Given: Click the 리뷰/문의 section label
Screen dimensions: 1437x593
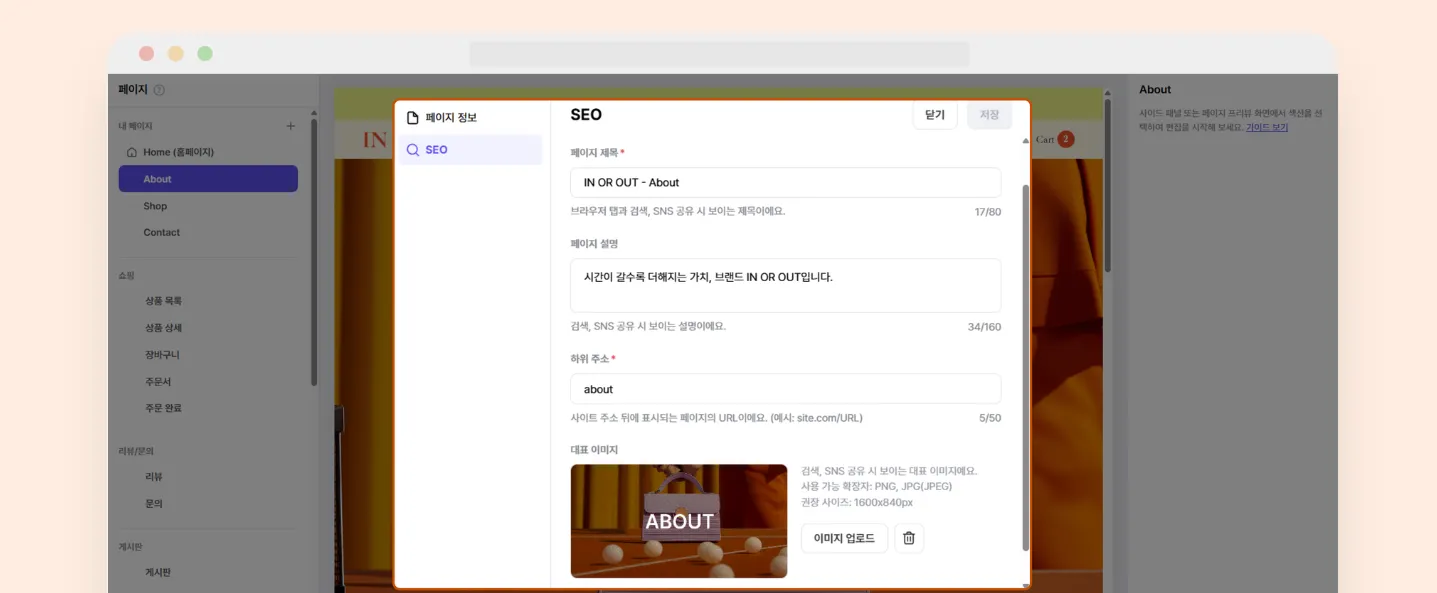Looking at the screenshot, I should 136,451.
